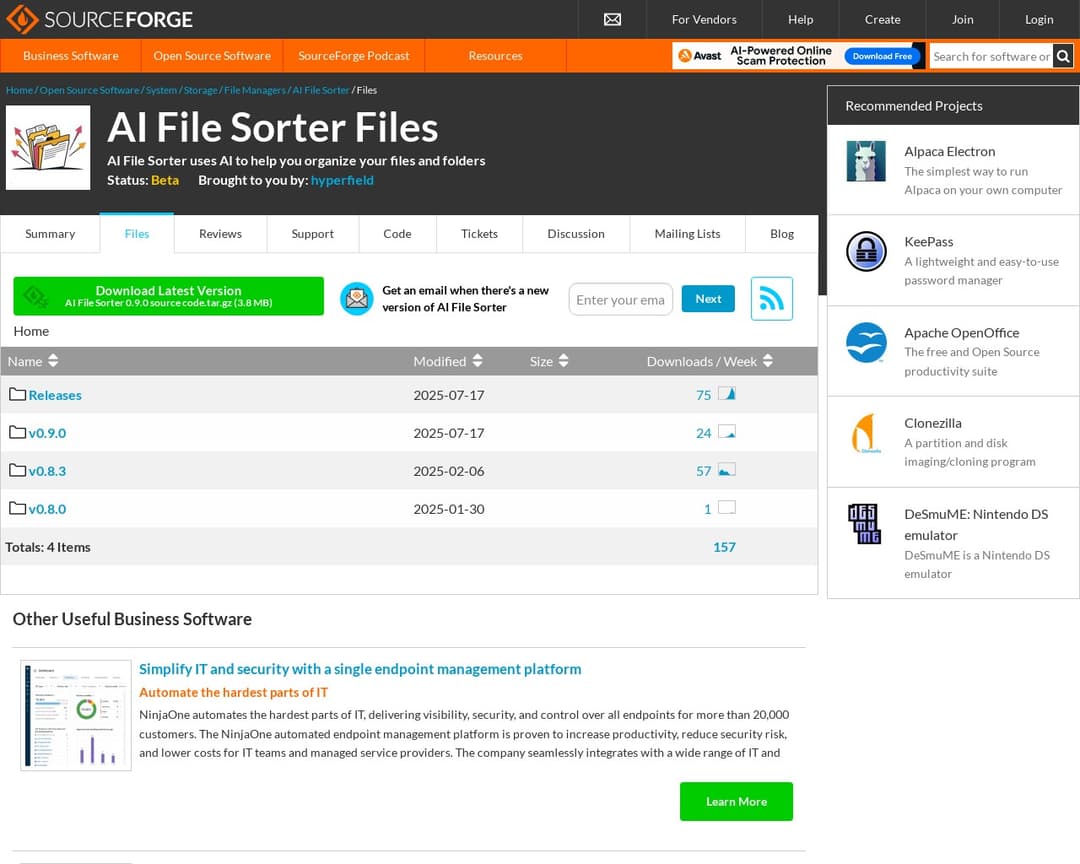Sort by Downloads / Week
The width and height of the screenshot is (1080, 864).
[x=709, y=361]
